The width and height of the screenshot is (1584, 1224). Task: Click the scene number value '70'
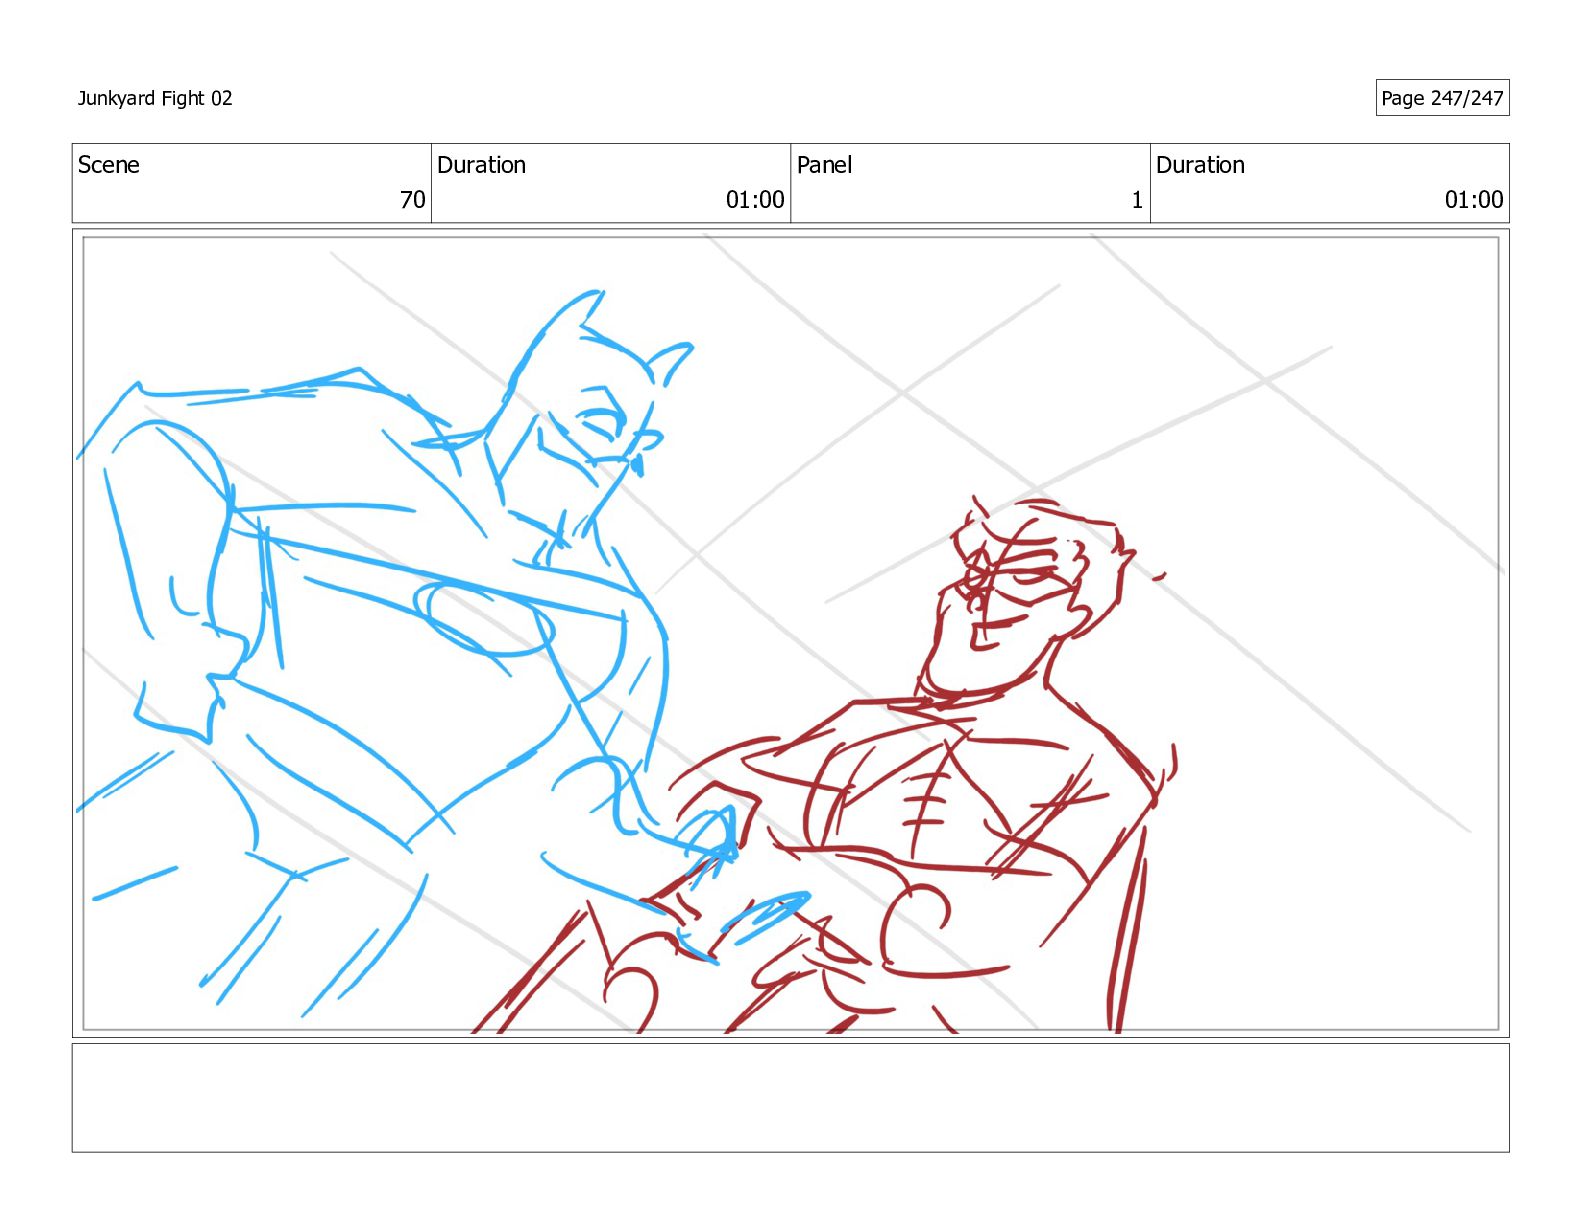pyautogui.click(x=413, y=200)
